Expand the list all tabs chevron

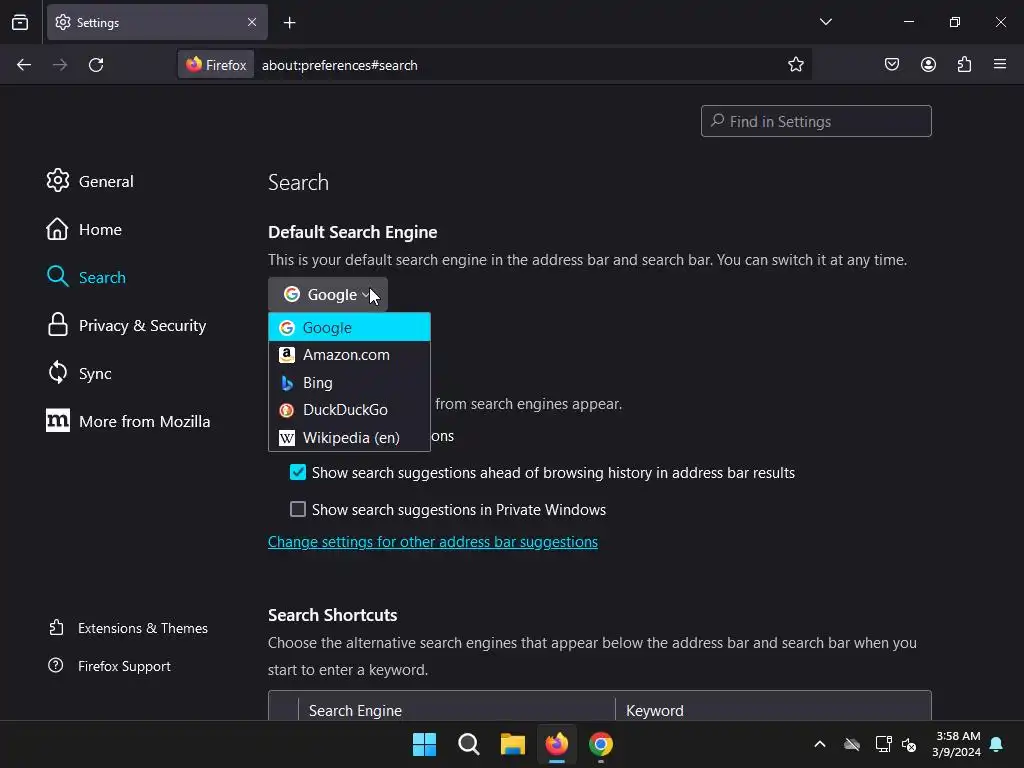tap(825, 22)
